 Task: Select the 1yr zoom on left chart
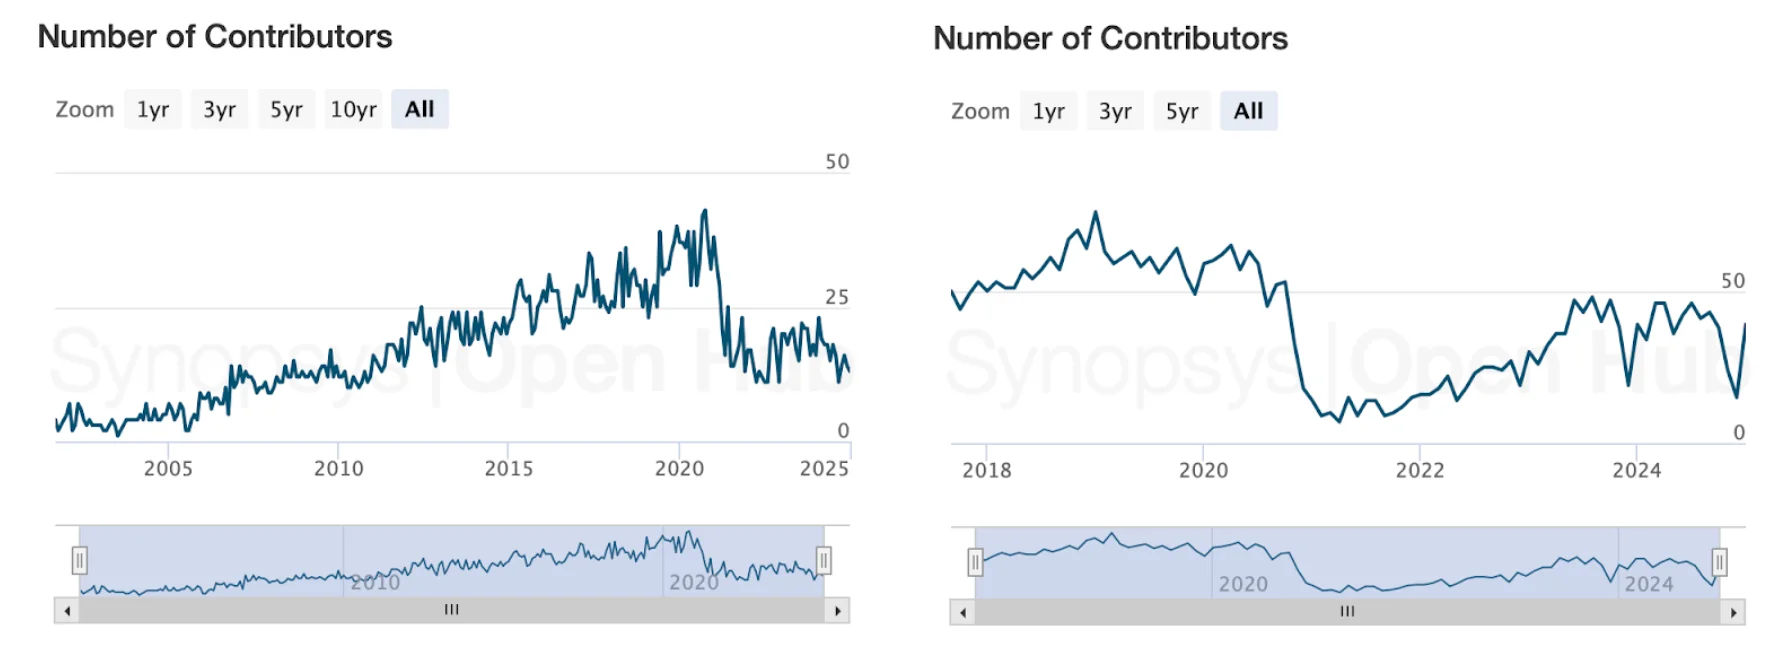point(152,109)
